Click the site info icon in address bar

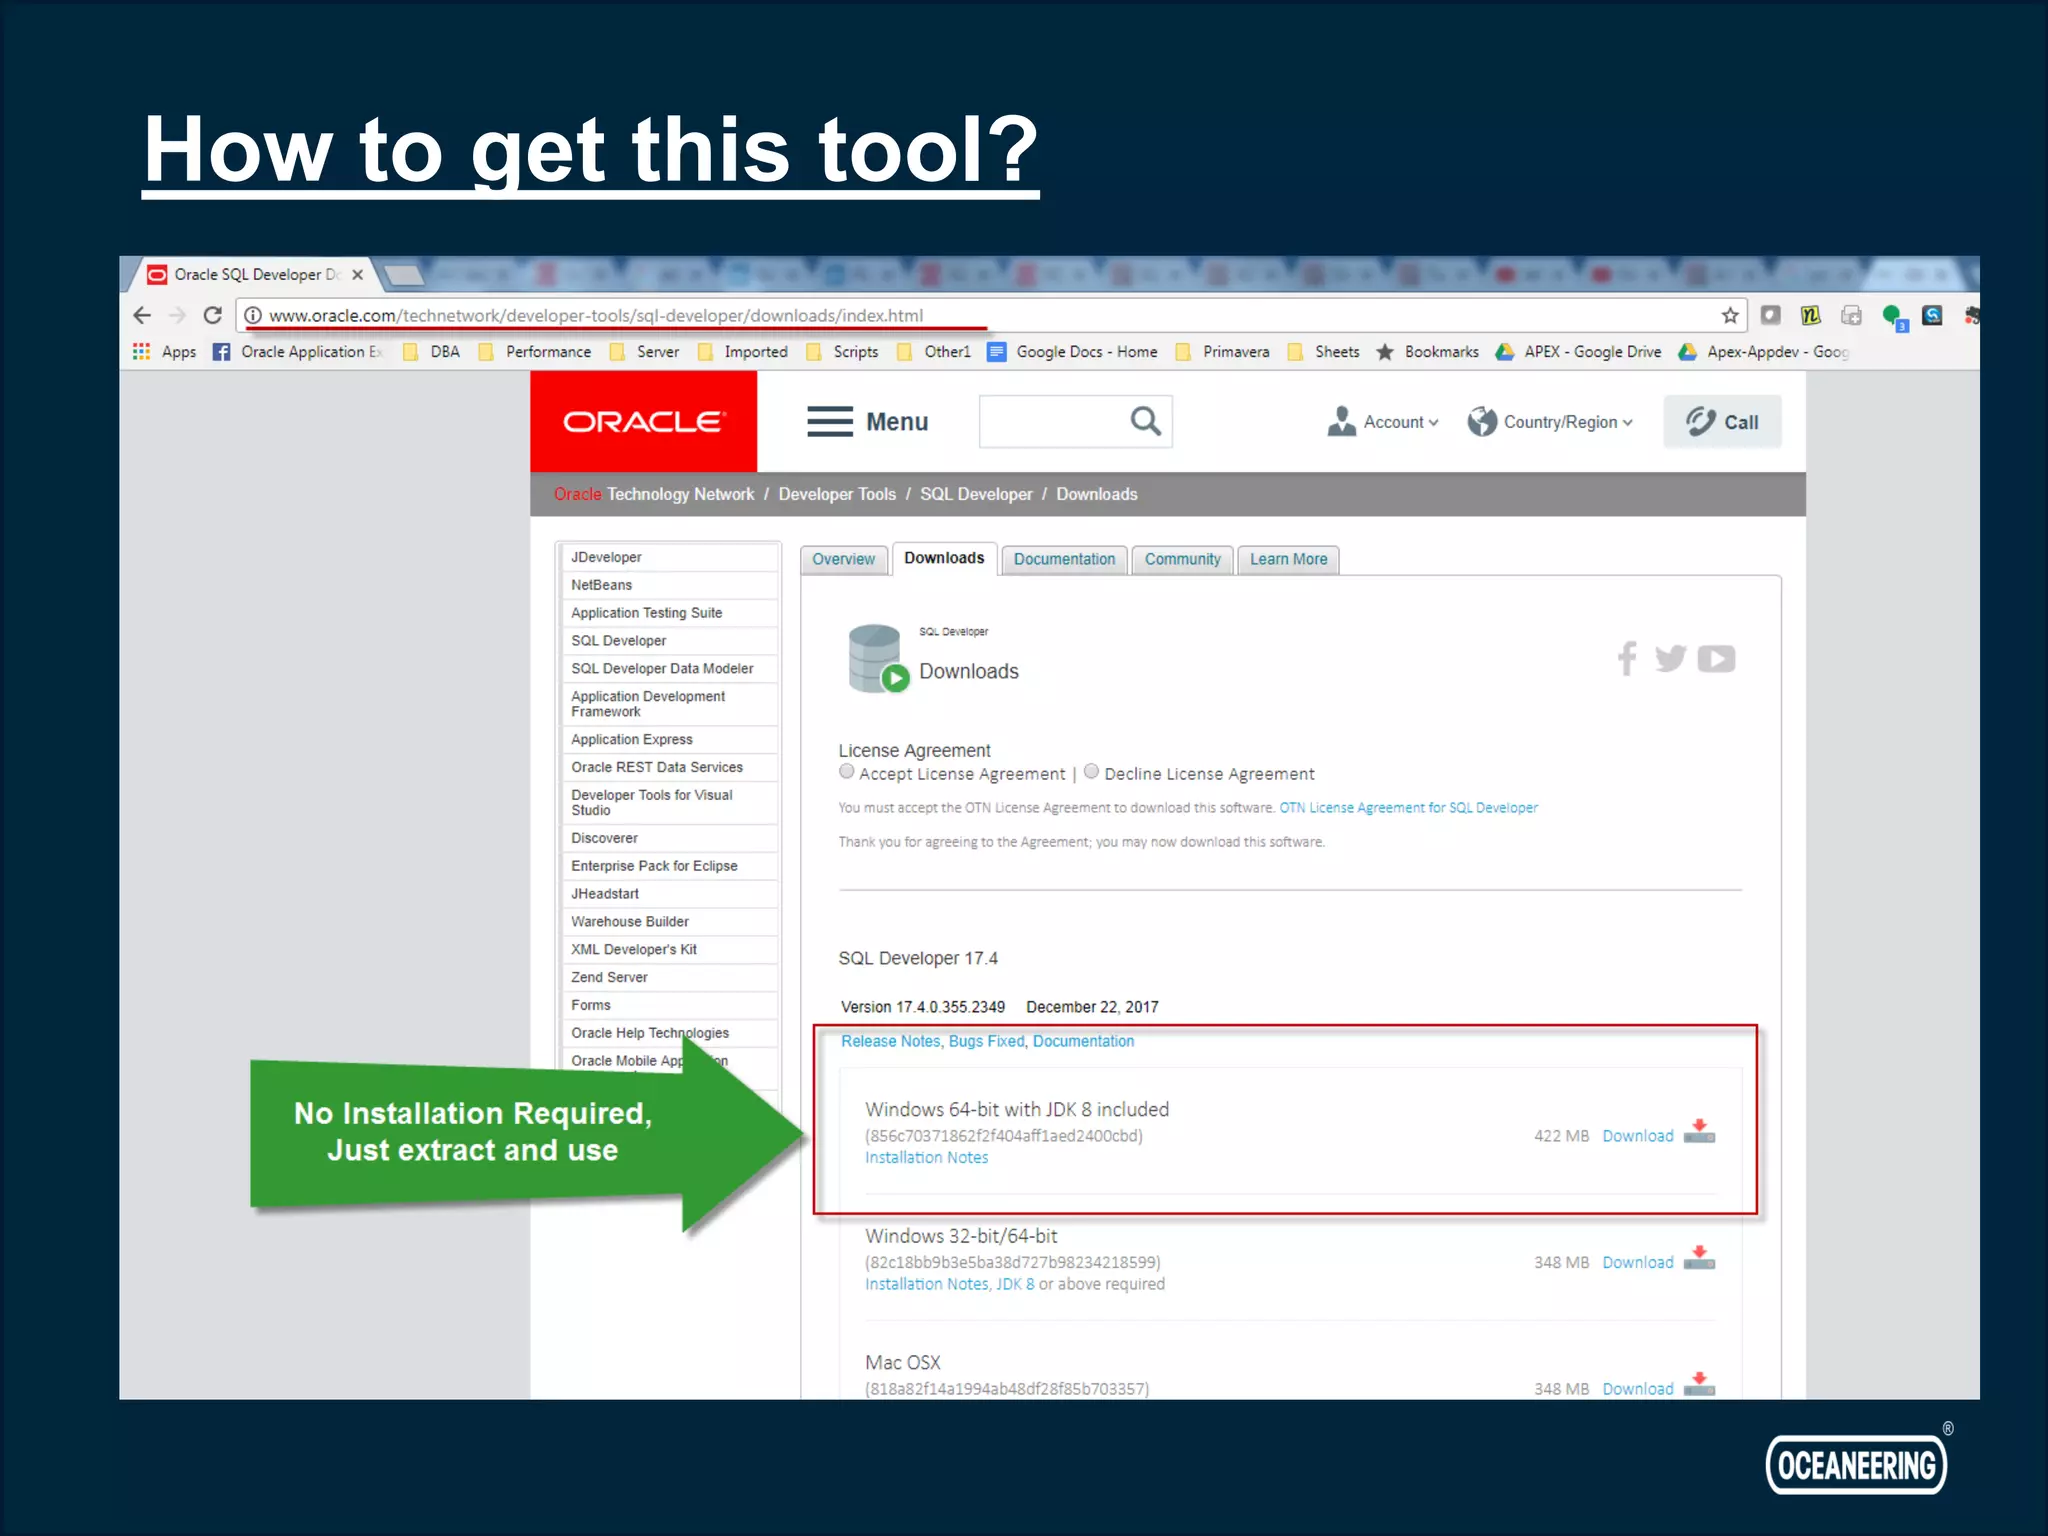[253, 316]
